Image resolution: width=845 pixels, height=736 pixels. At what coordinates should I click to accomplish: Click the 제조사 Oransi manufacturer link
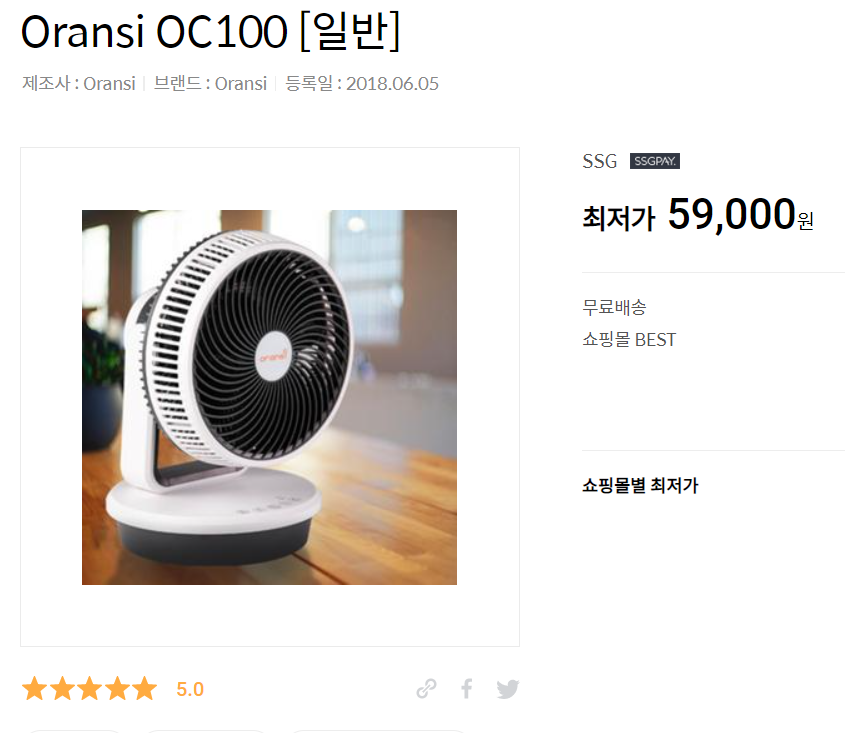click(x=79, y=84)
